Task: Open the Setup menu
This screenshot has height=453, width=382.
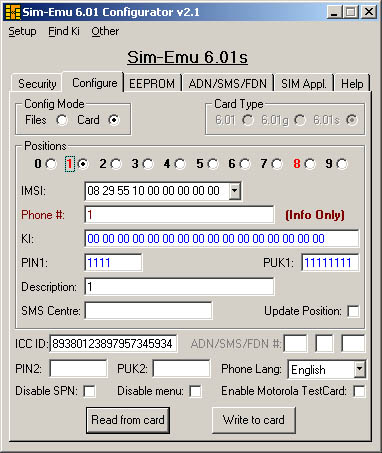Action: click(x=22, y=31)
